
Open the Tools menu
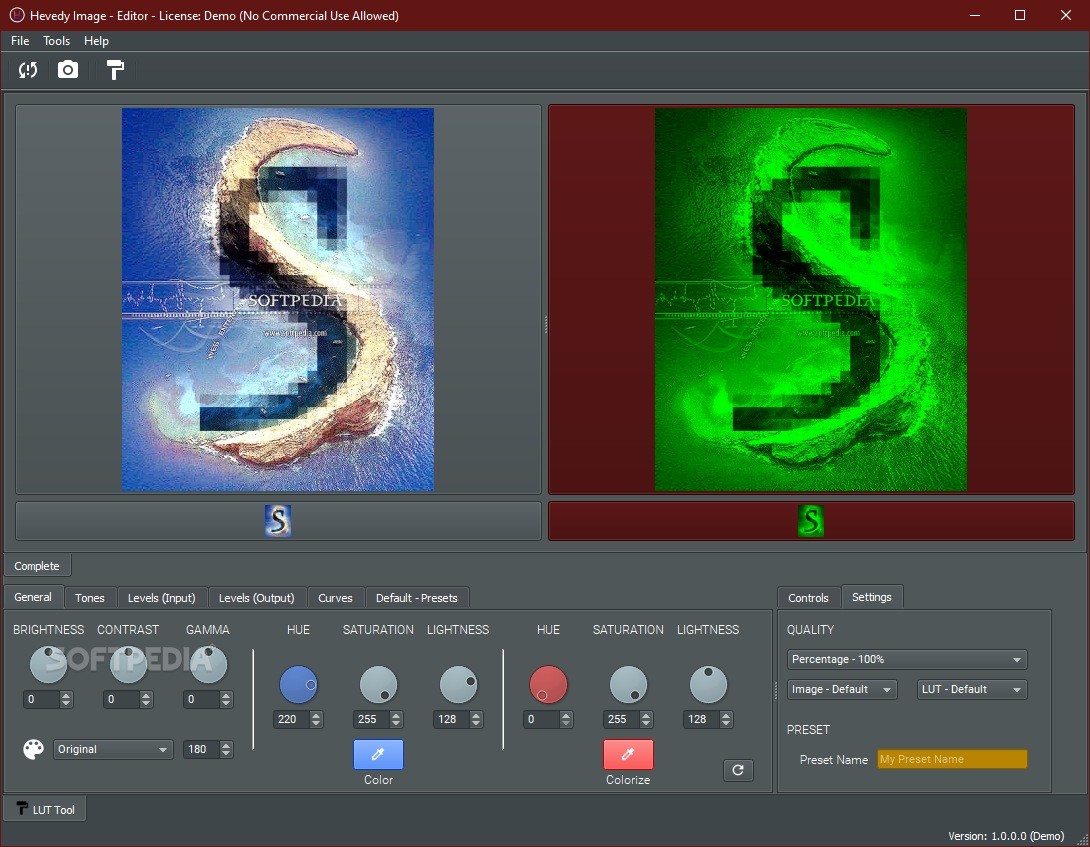[56, 41]
